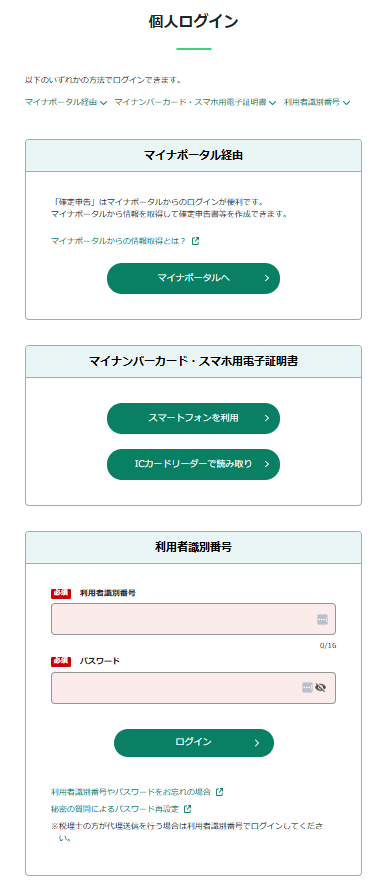Click external link icon after パスワードをお忘れの場合
The image size is (390, 888).
tap(220, 792)
